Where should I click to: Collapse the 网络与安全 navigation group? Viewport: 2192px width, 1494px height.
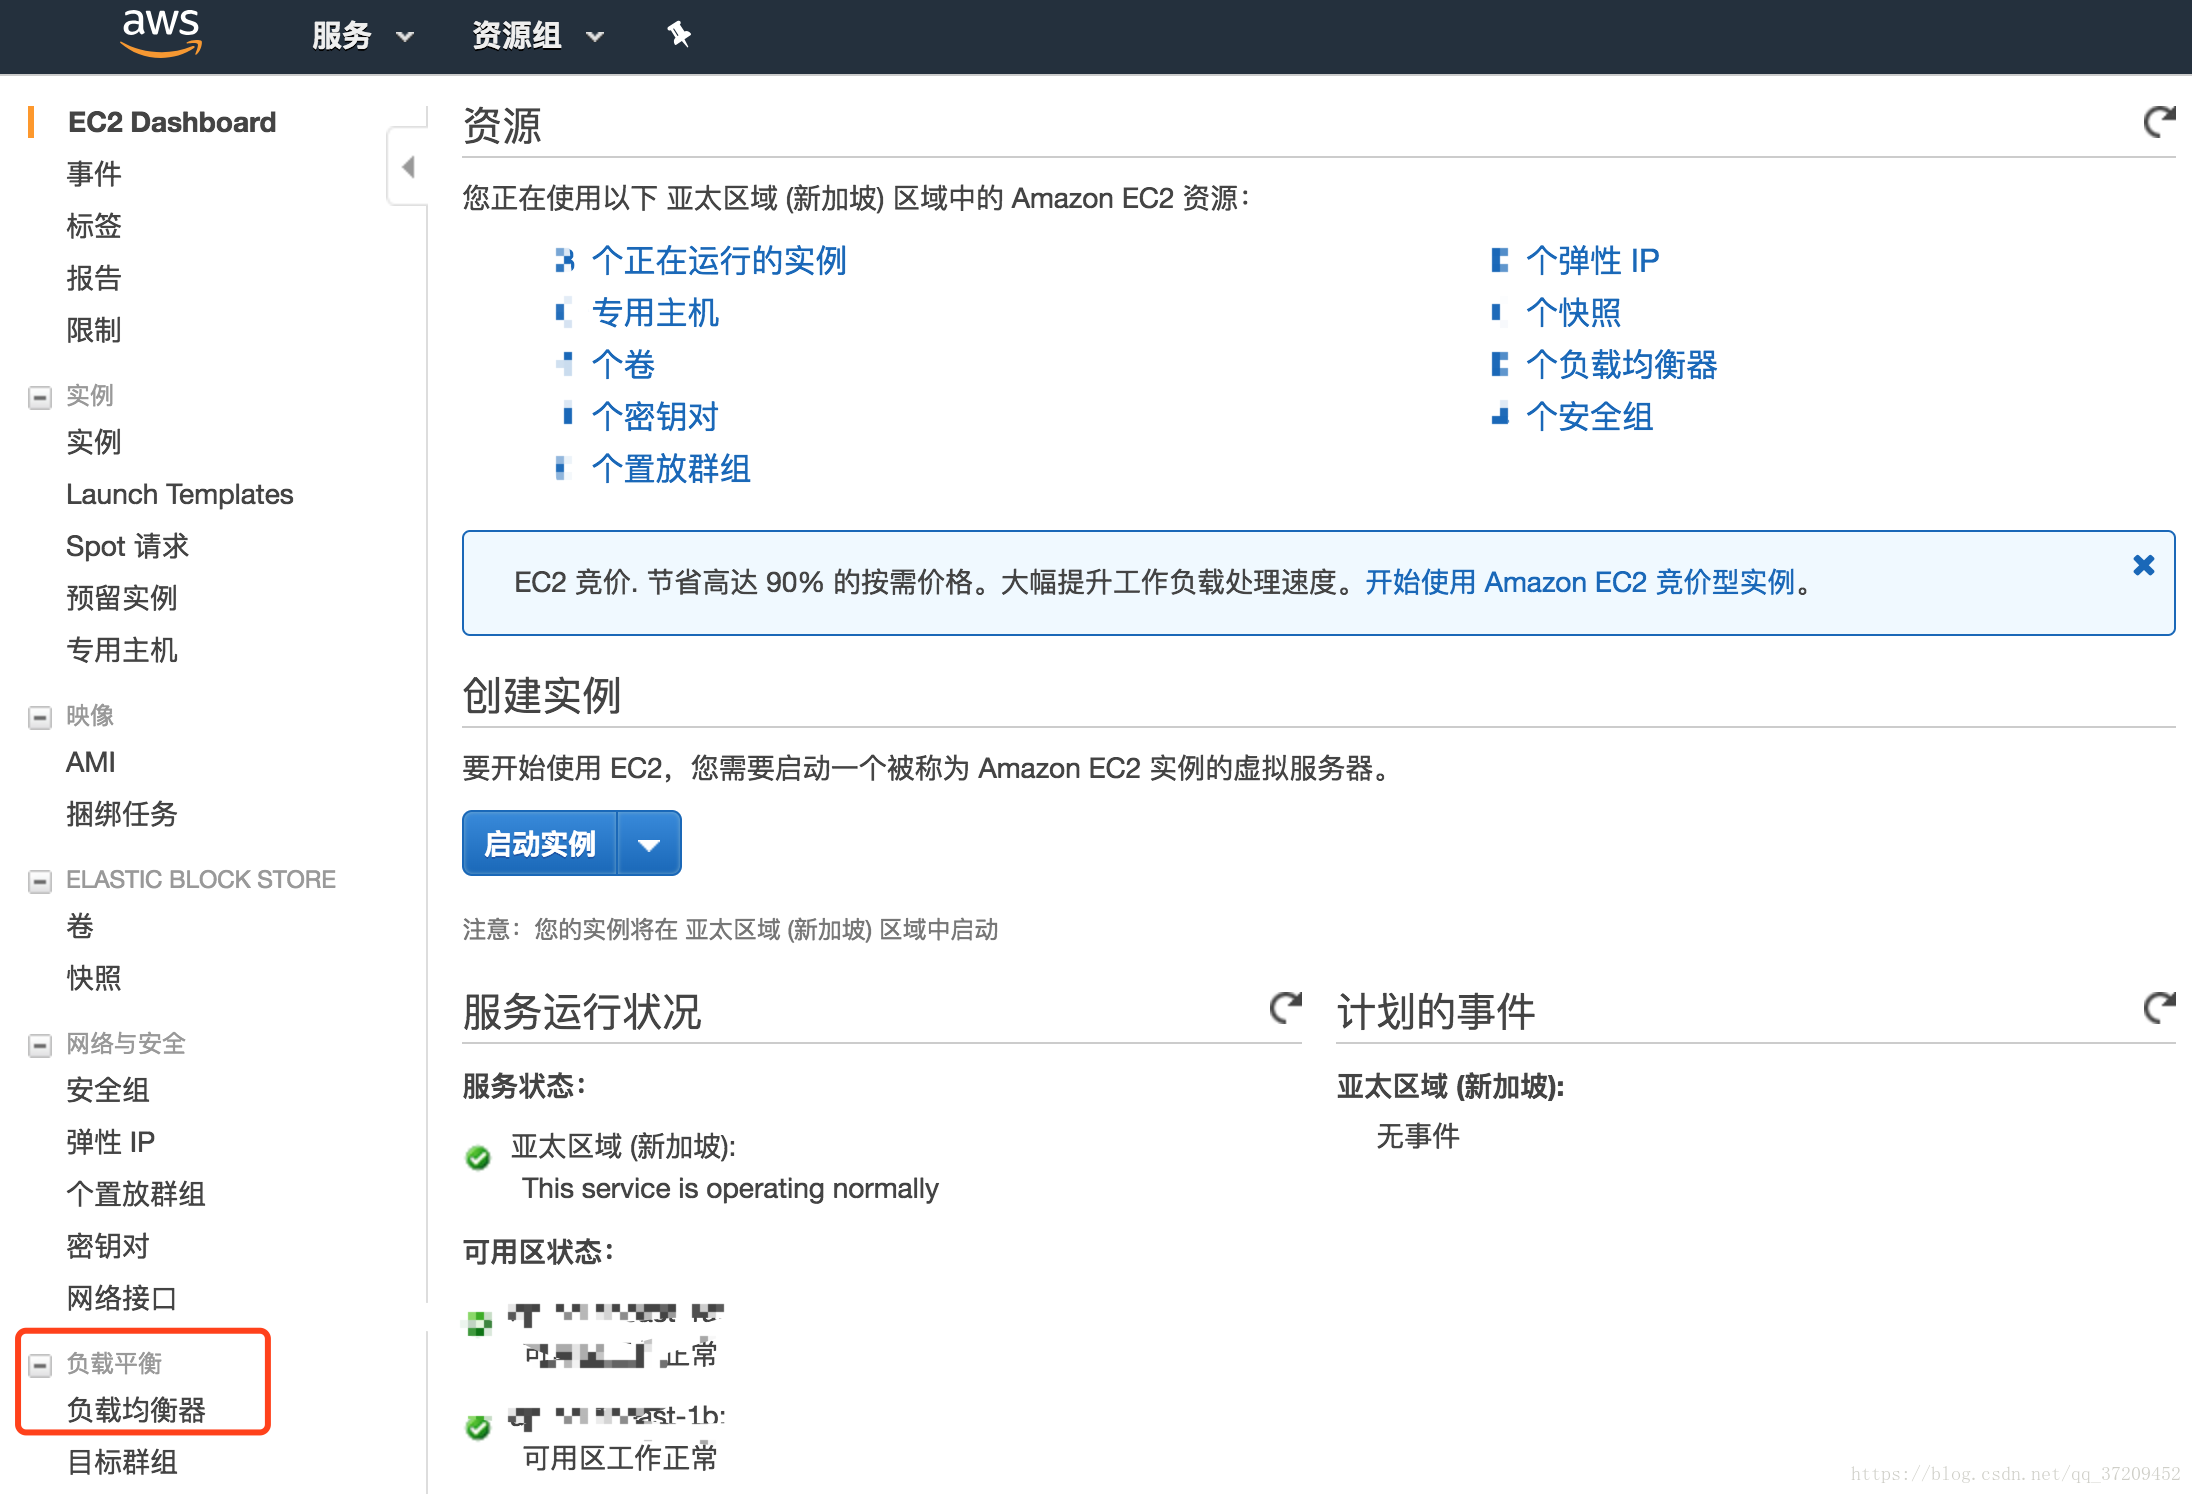tap(40, 1045)
